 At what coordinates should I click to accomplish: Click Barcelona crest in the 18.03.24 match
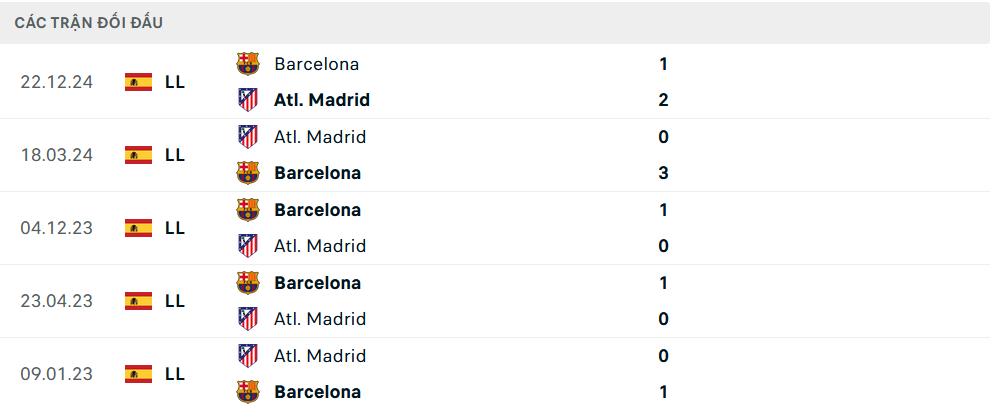coord(247,173)
